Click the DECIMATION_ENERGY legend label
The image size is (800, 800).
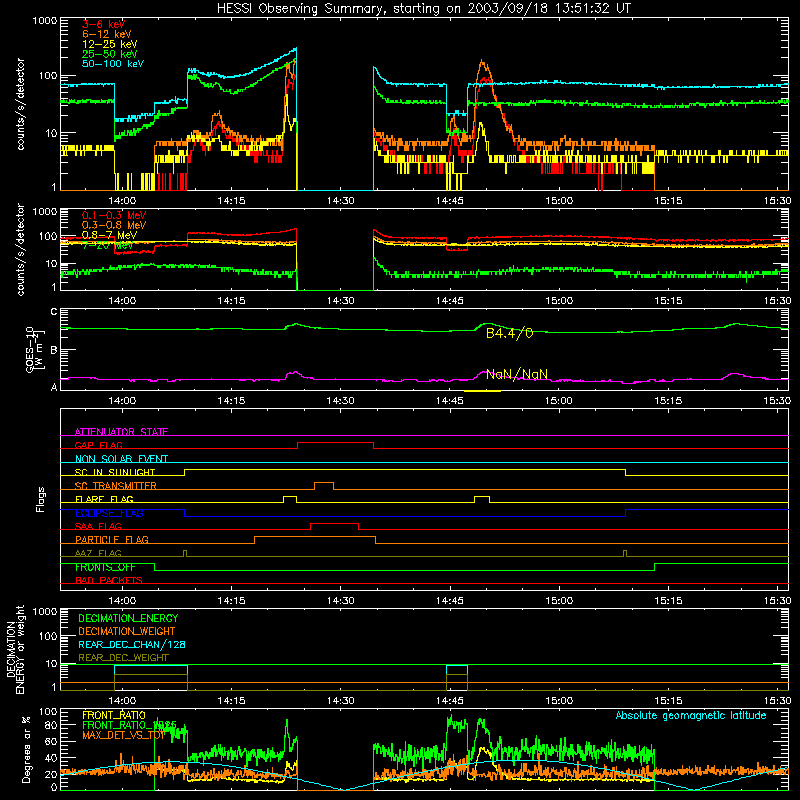pyautogui.click(x=128, y=618)
